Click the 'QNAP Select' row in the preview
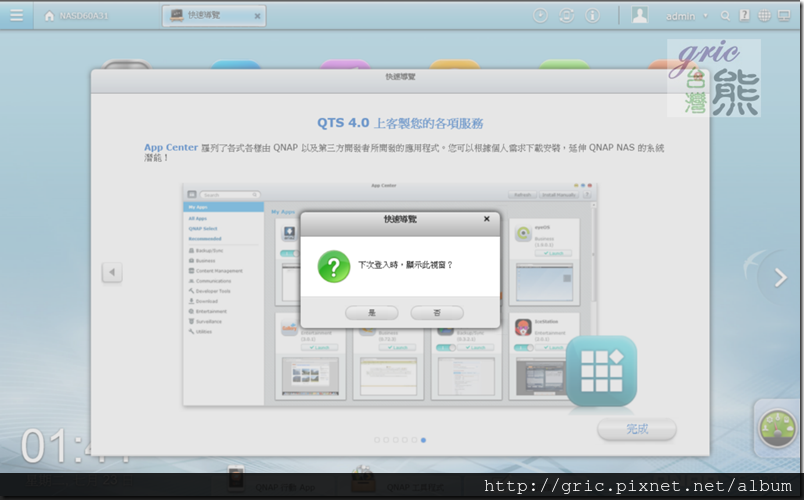The width and height of the screenshot is (804, 500). 203,229
